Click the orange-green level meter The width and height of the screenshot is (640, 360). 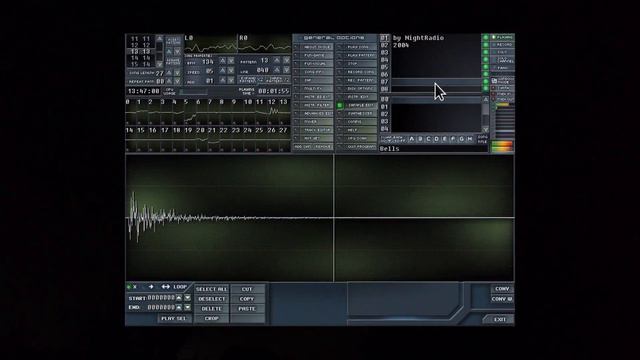[x=502, y=147]
